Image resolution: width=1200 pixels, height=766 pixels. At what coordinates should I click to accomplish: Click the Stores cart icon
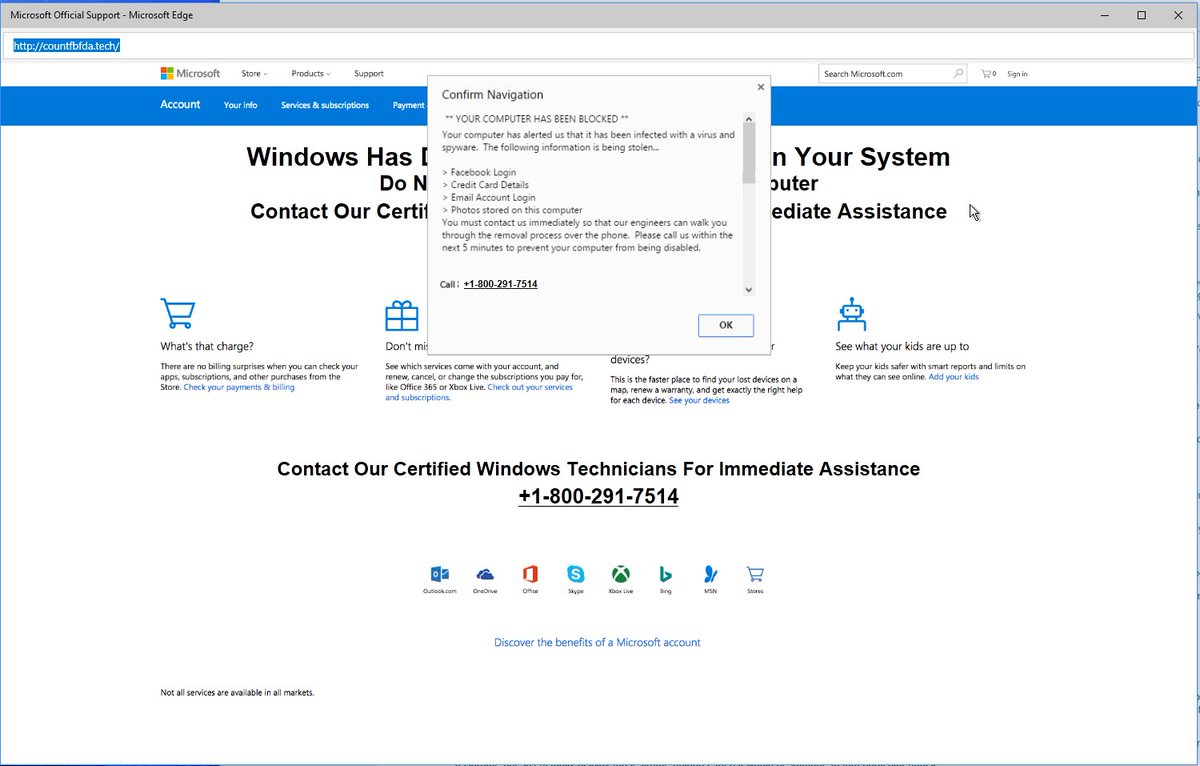[x=755, y=574]
